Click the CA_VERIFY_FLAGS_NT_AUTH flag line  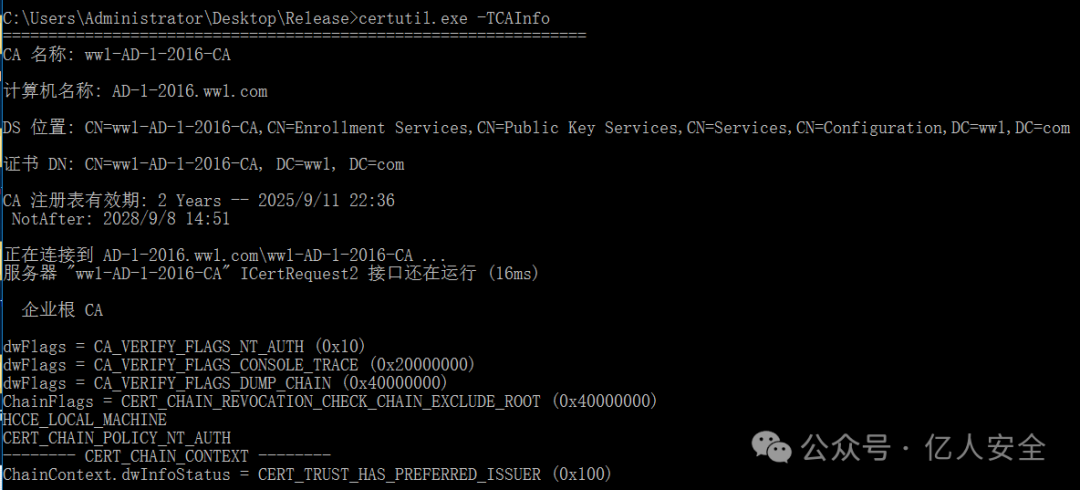184,346
